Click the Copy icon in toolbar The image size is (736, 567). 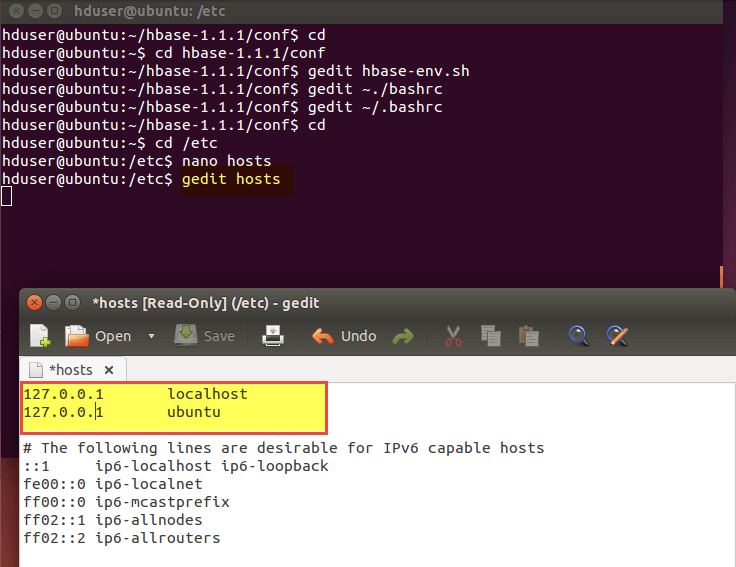pyautogui.click(x=490, y=336)
